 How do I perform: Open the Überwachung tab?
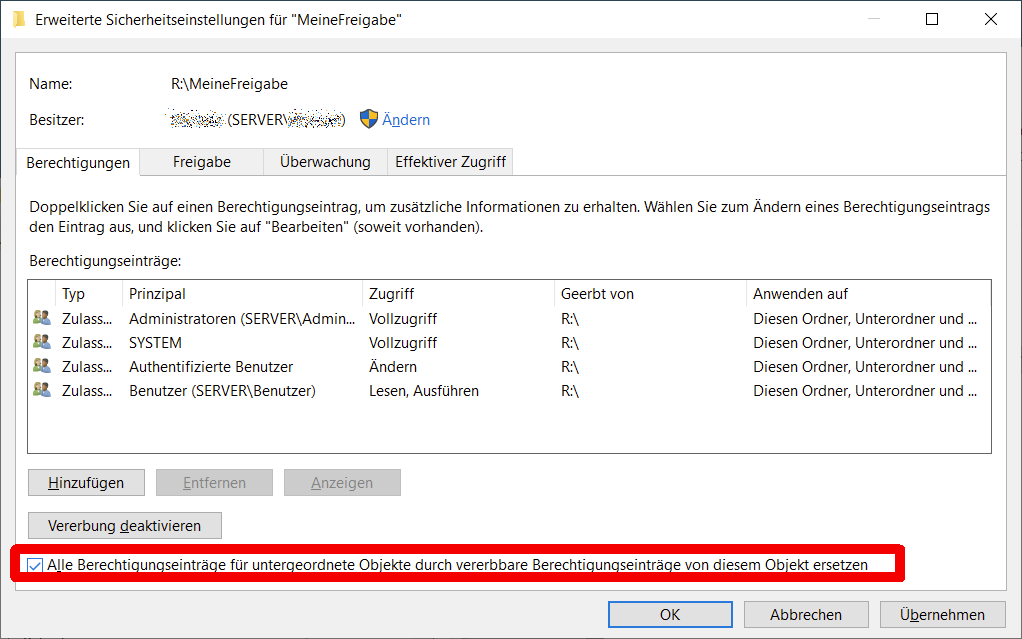(x=325, y=162)
